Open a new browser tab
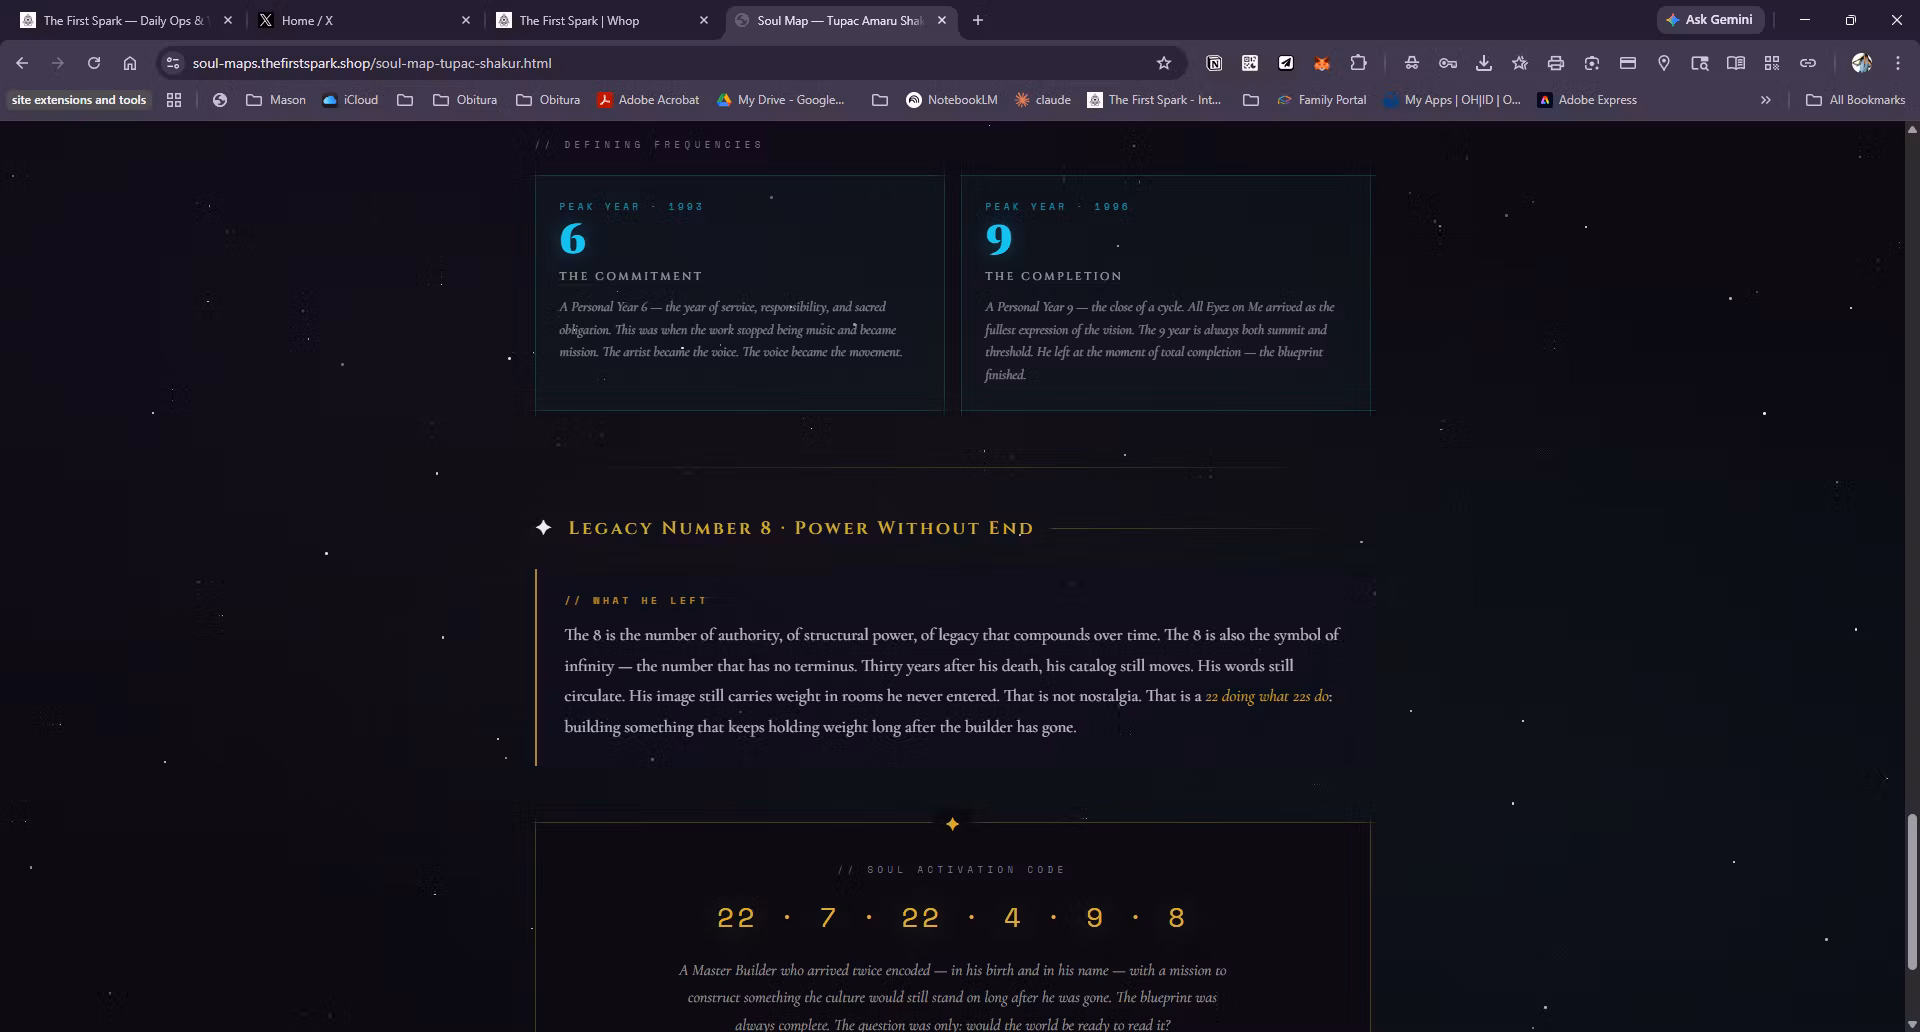 pyautogui.click(x=978, y=20)
